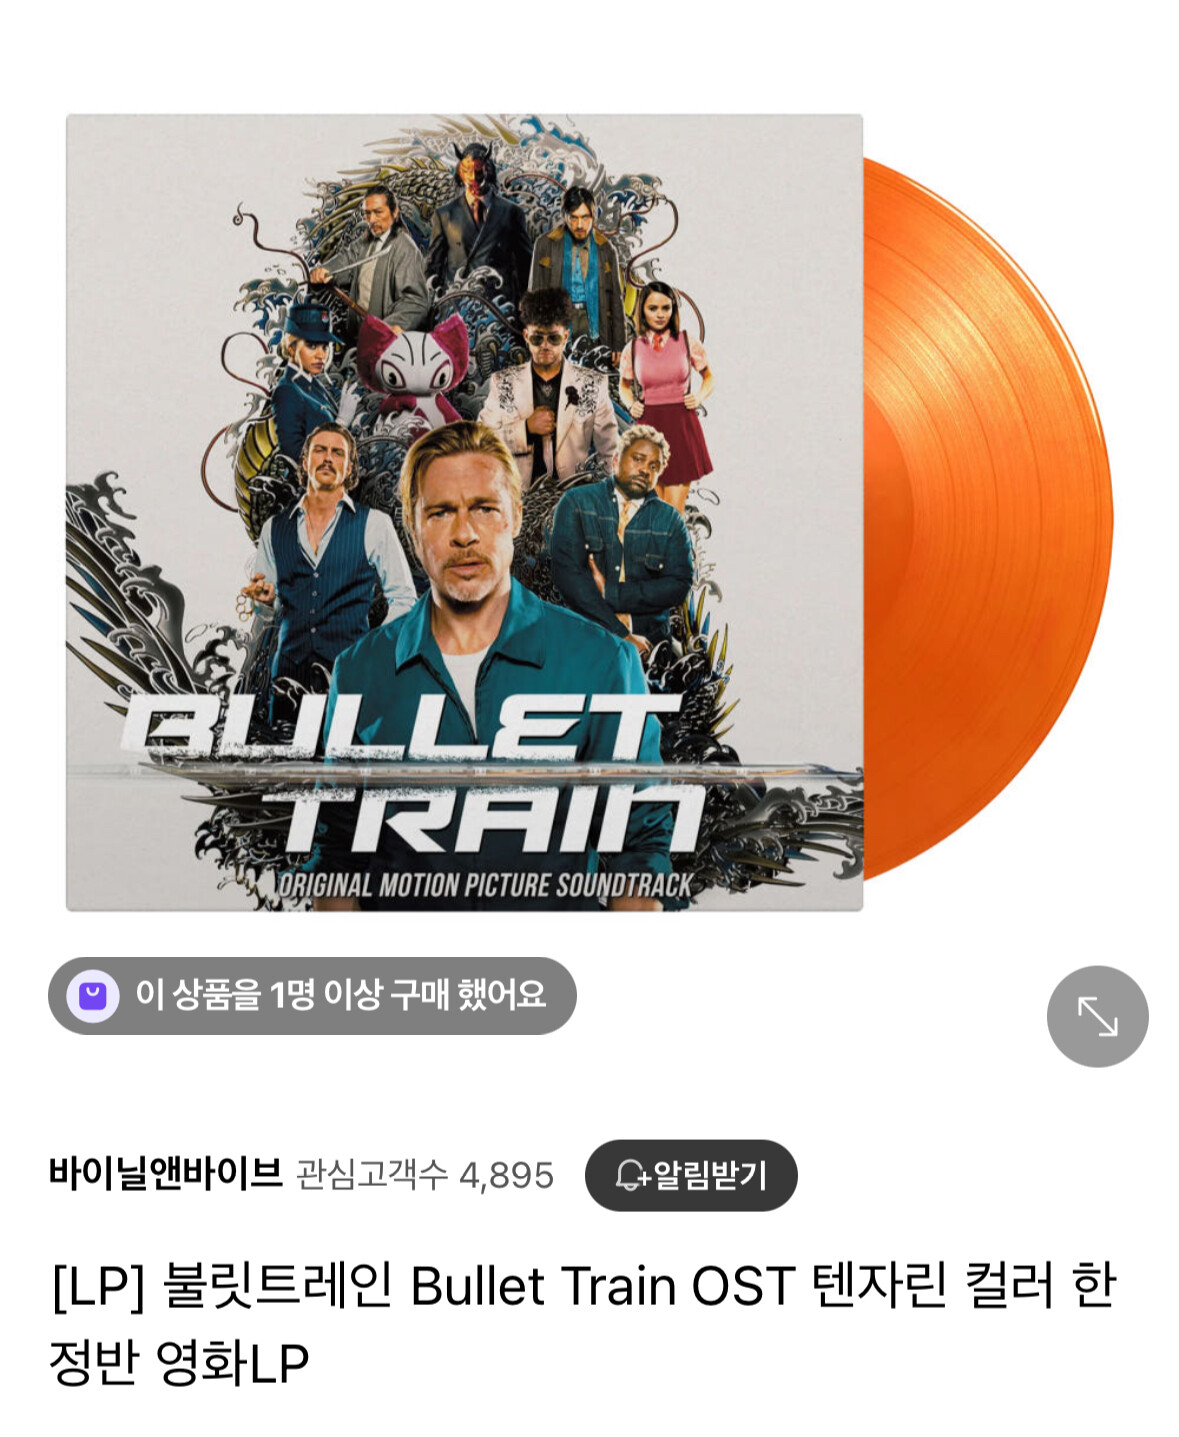Tap the bell icon inside 알림받기
Image resolution: width=1179 pixels, height=1437 pixels.
pyautogui.click(x=631, y=1175)
